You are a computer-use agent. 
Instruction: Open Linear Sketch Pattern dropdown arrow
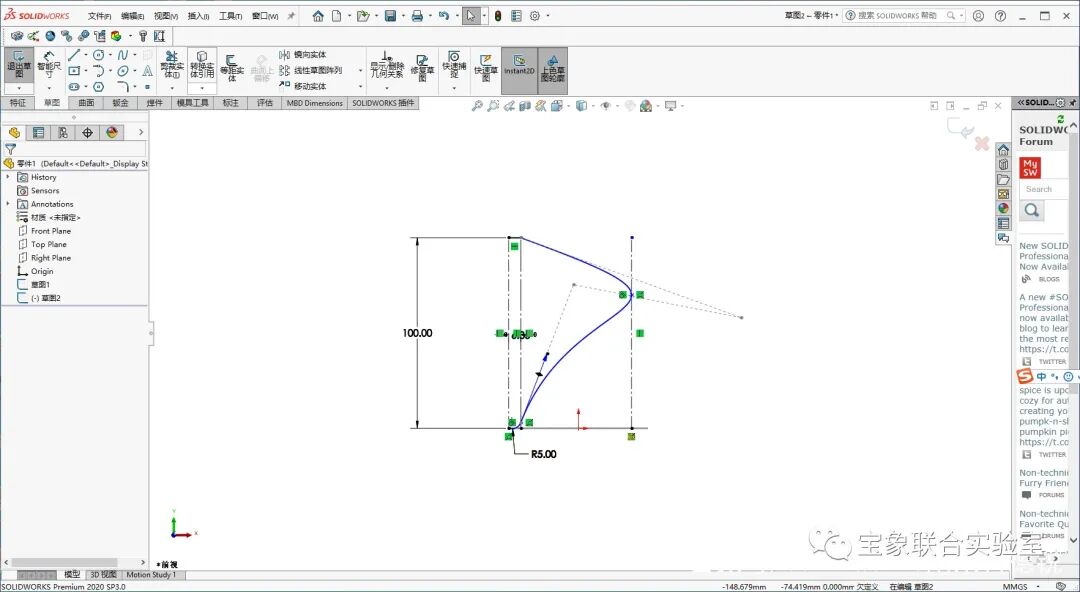pyautogui.click(x=360, y=70)
